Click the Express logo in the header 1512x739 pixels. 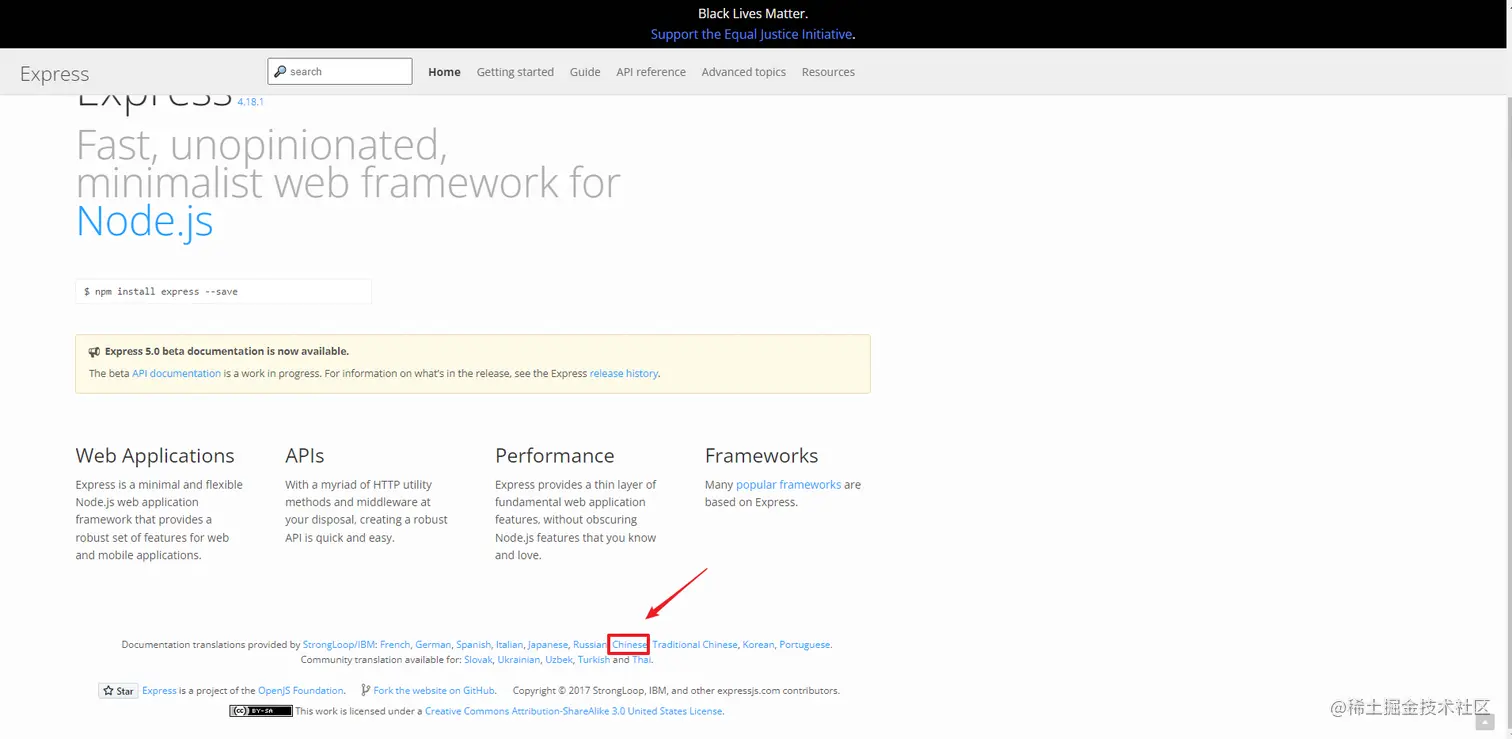[54, 74]
